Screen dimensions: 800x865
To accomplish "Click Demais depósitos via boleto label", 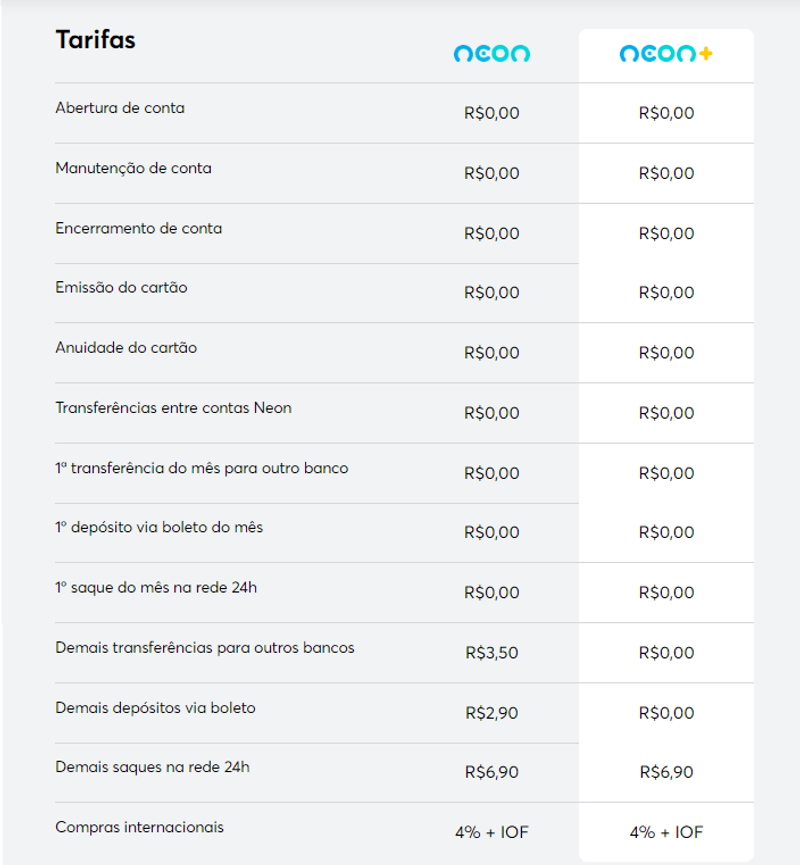I will [155, 708].
